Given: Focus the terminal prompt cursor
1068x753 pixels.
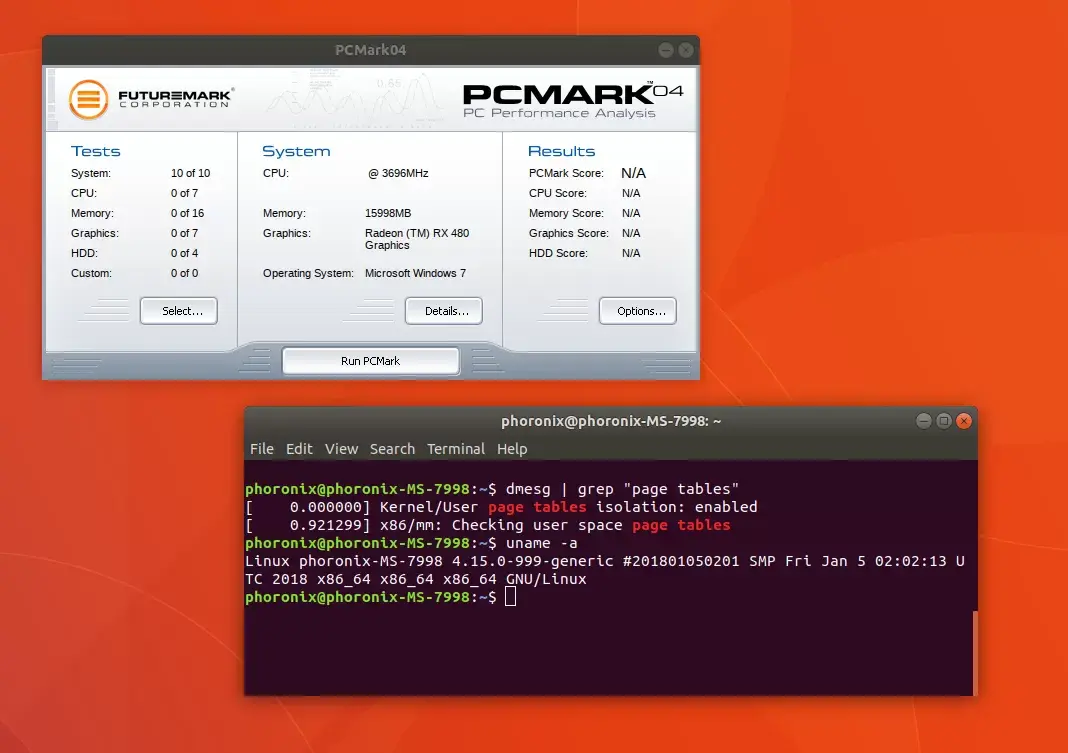Looking at the screenshot, I should (x=510, y=597).
